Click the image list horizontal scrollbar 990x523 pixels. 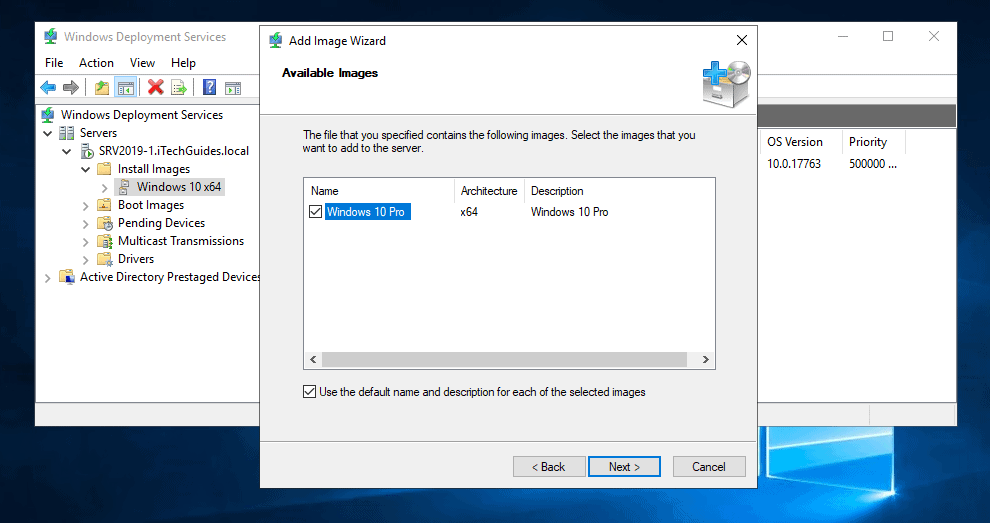[x=504, y=360]
